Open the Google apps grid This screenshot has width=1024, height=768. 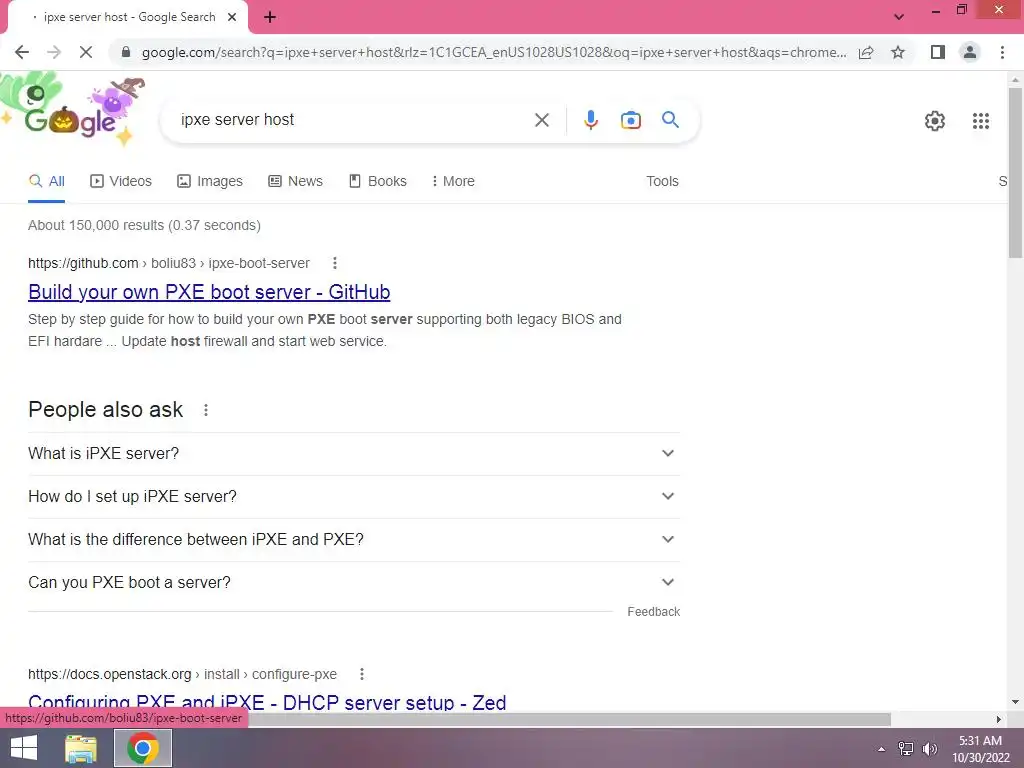click(981, 121)
